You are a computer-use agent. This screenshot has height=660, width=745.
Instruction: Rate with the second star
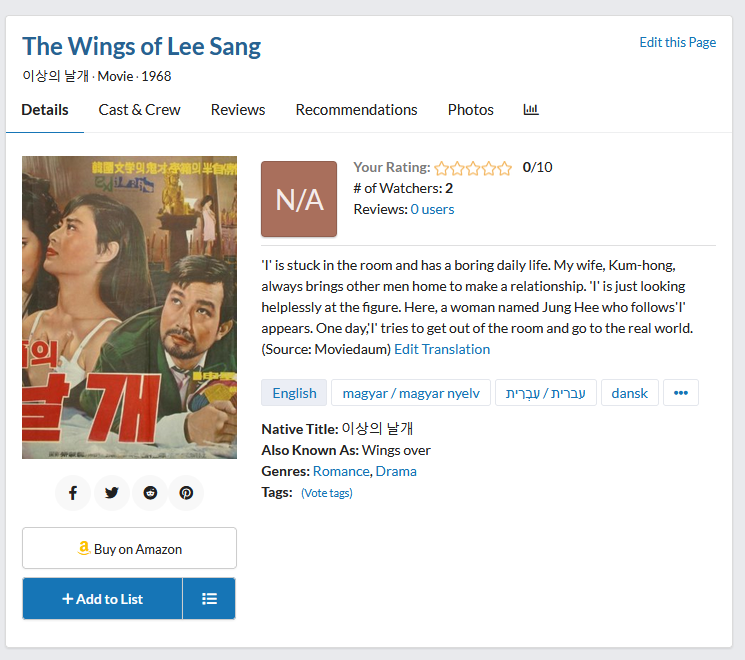pyautogui.click(x=457, y=168)
